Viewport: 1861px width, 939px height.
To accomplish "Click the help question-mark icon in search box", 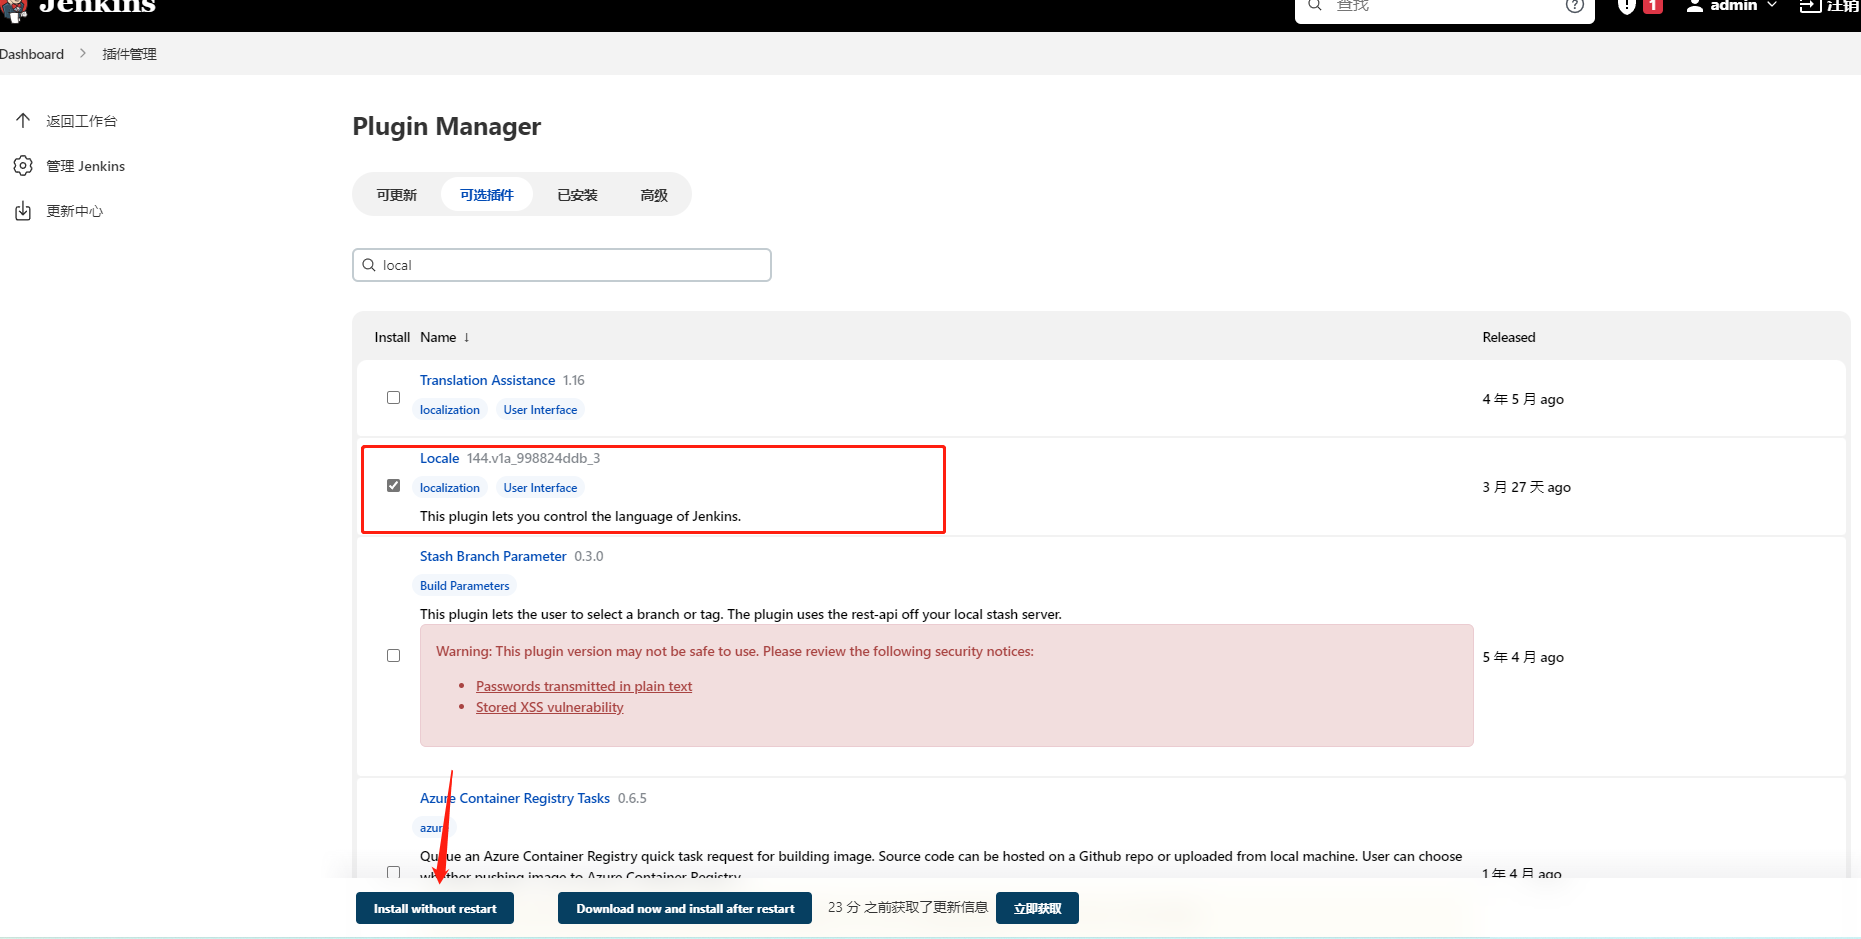I will (1575, 6).
